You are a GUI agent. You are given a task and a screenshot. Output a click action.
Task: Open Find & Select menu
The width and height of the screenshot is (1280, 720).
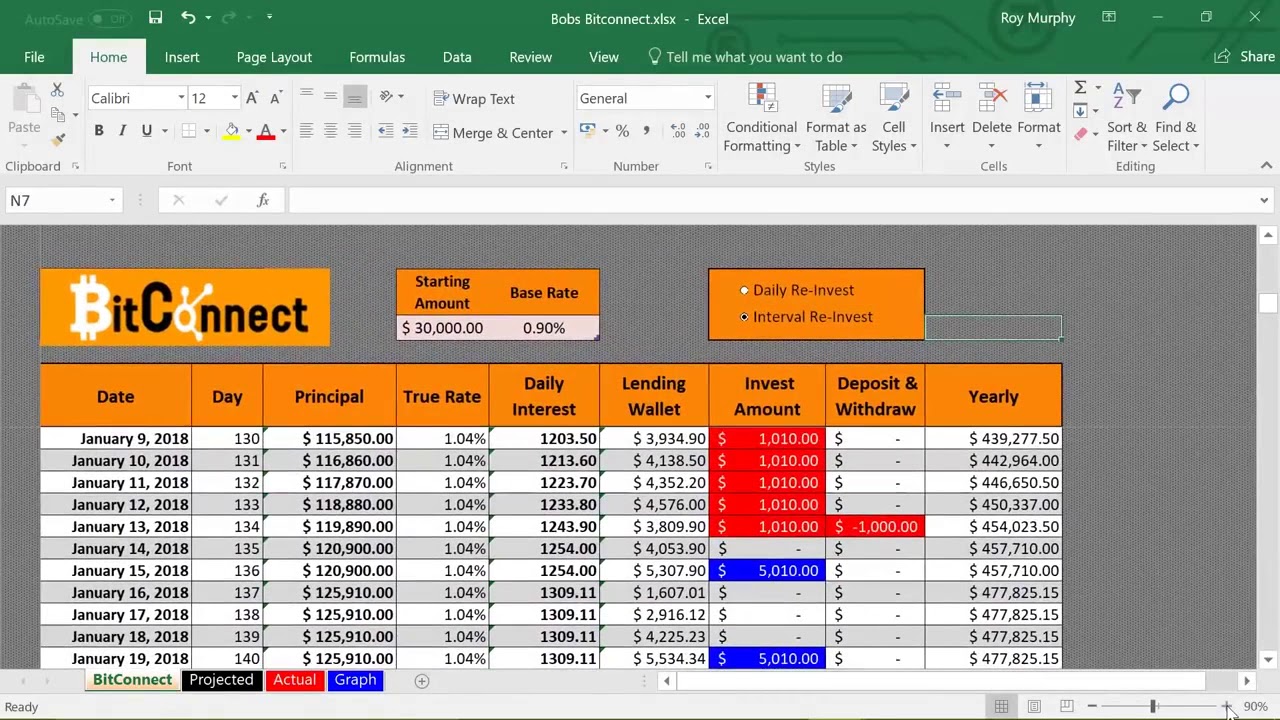pos(1176,118)
